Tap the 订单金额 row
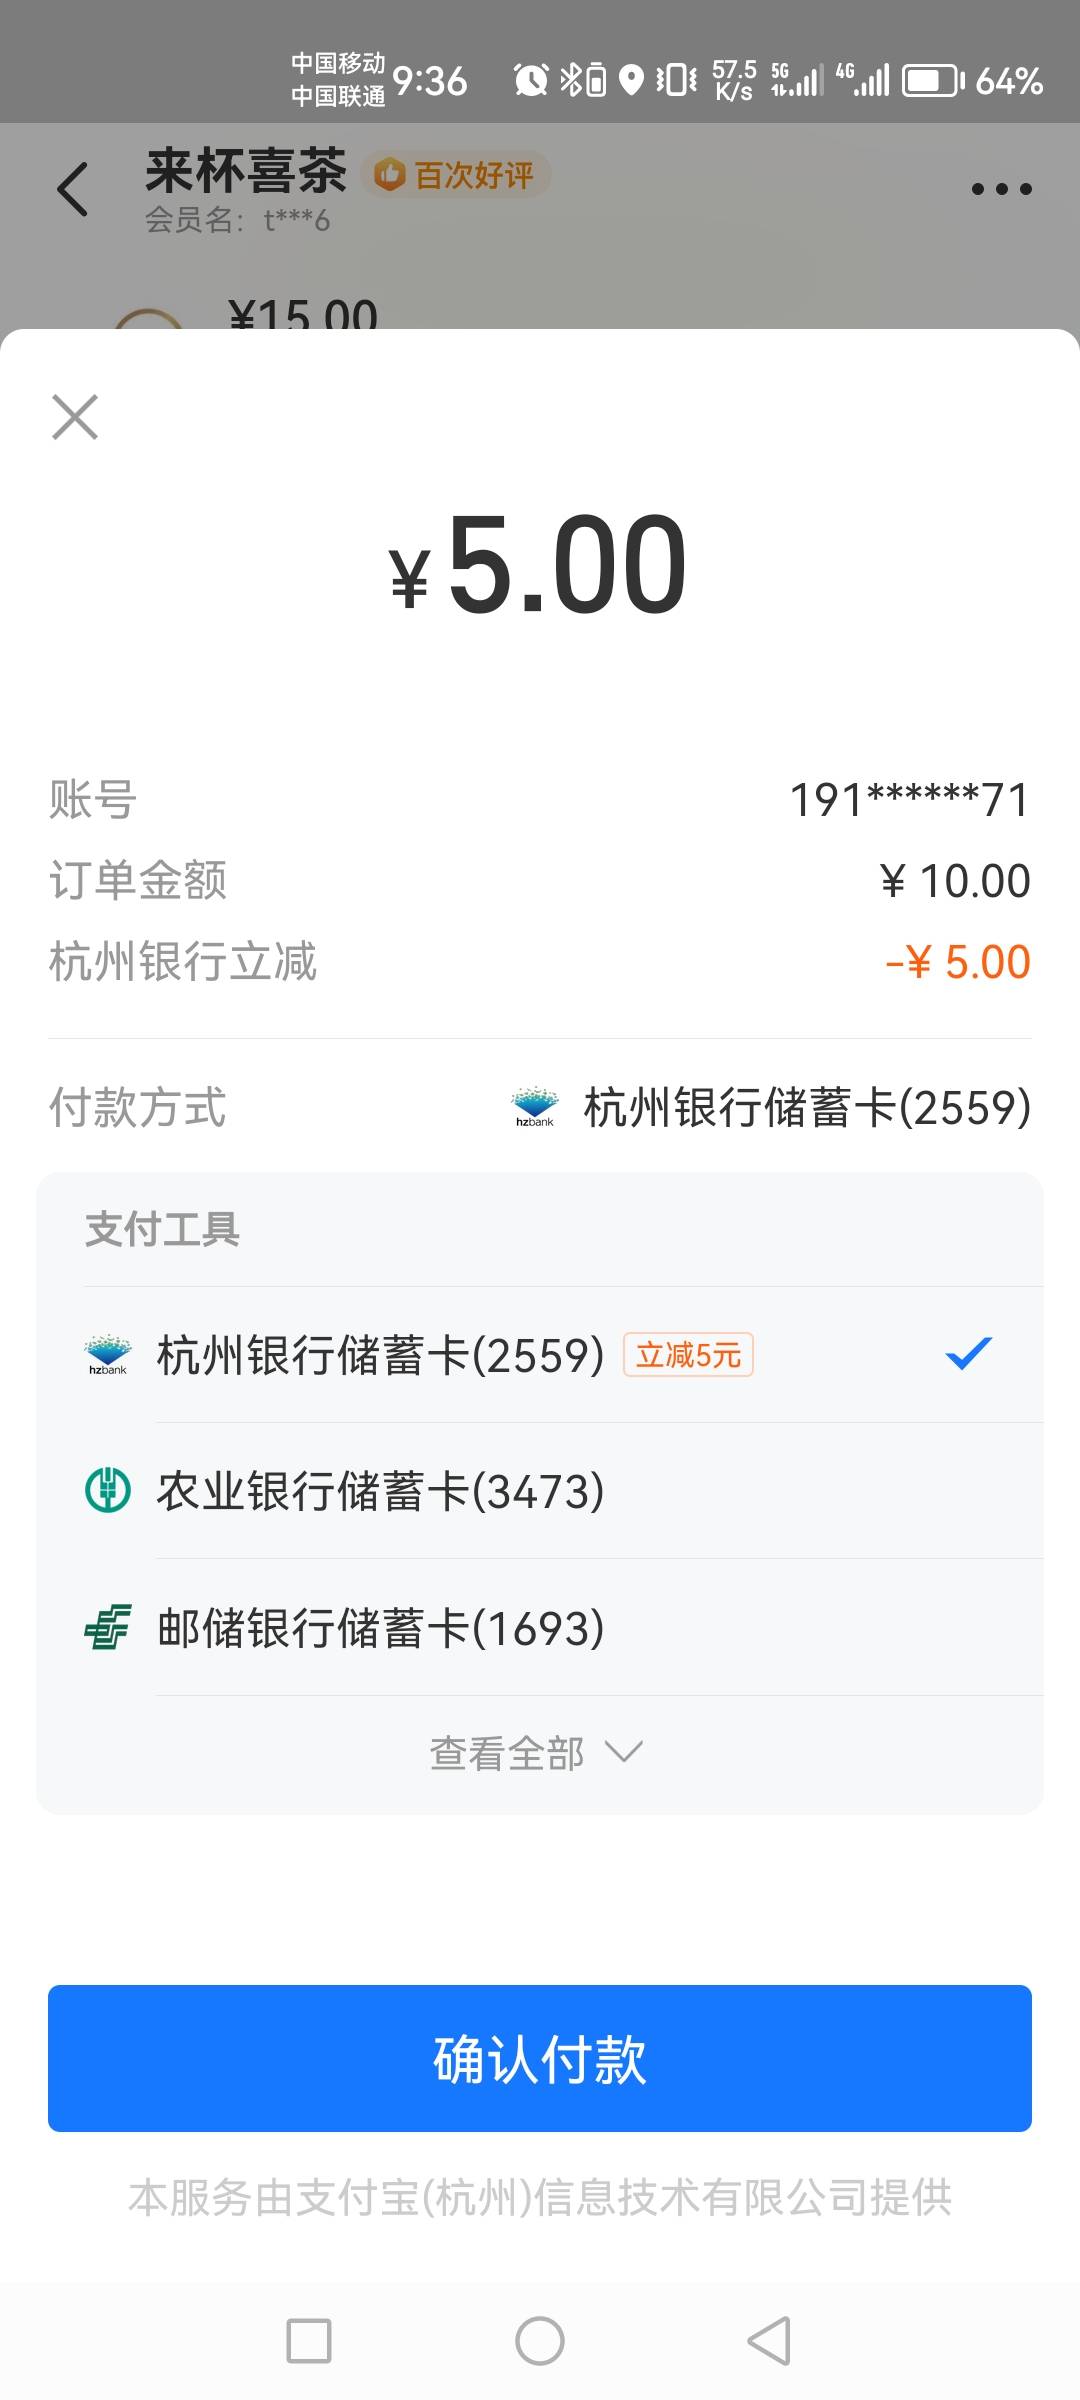 click(x=540, y=881)
